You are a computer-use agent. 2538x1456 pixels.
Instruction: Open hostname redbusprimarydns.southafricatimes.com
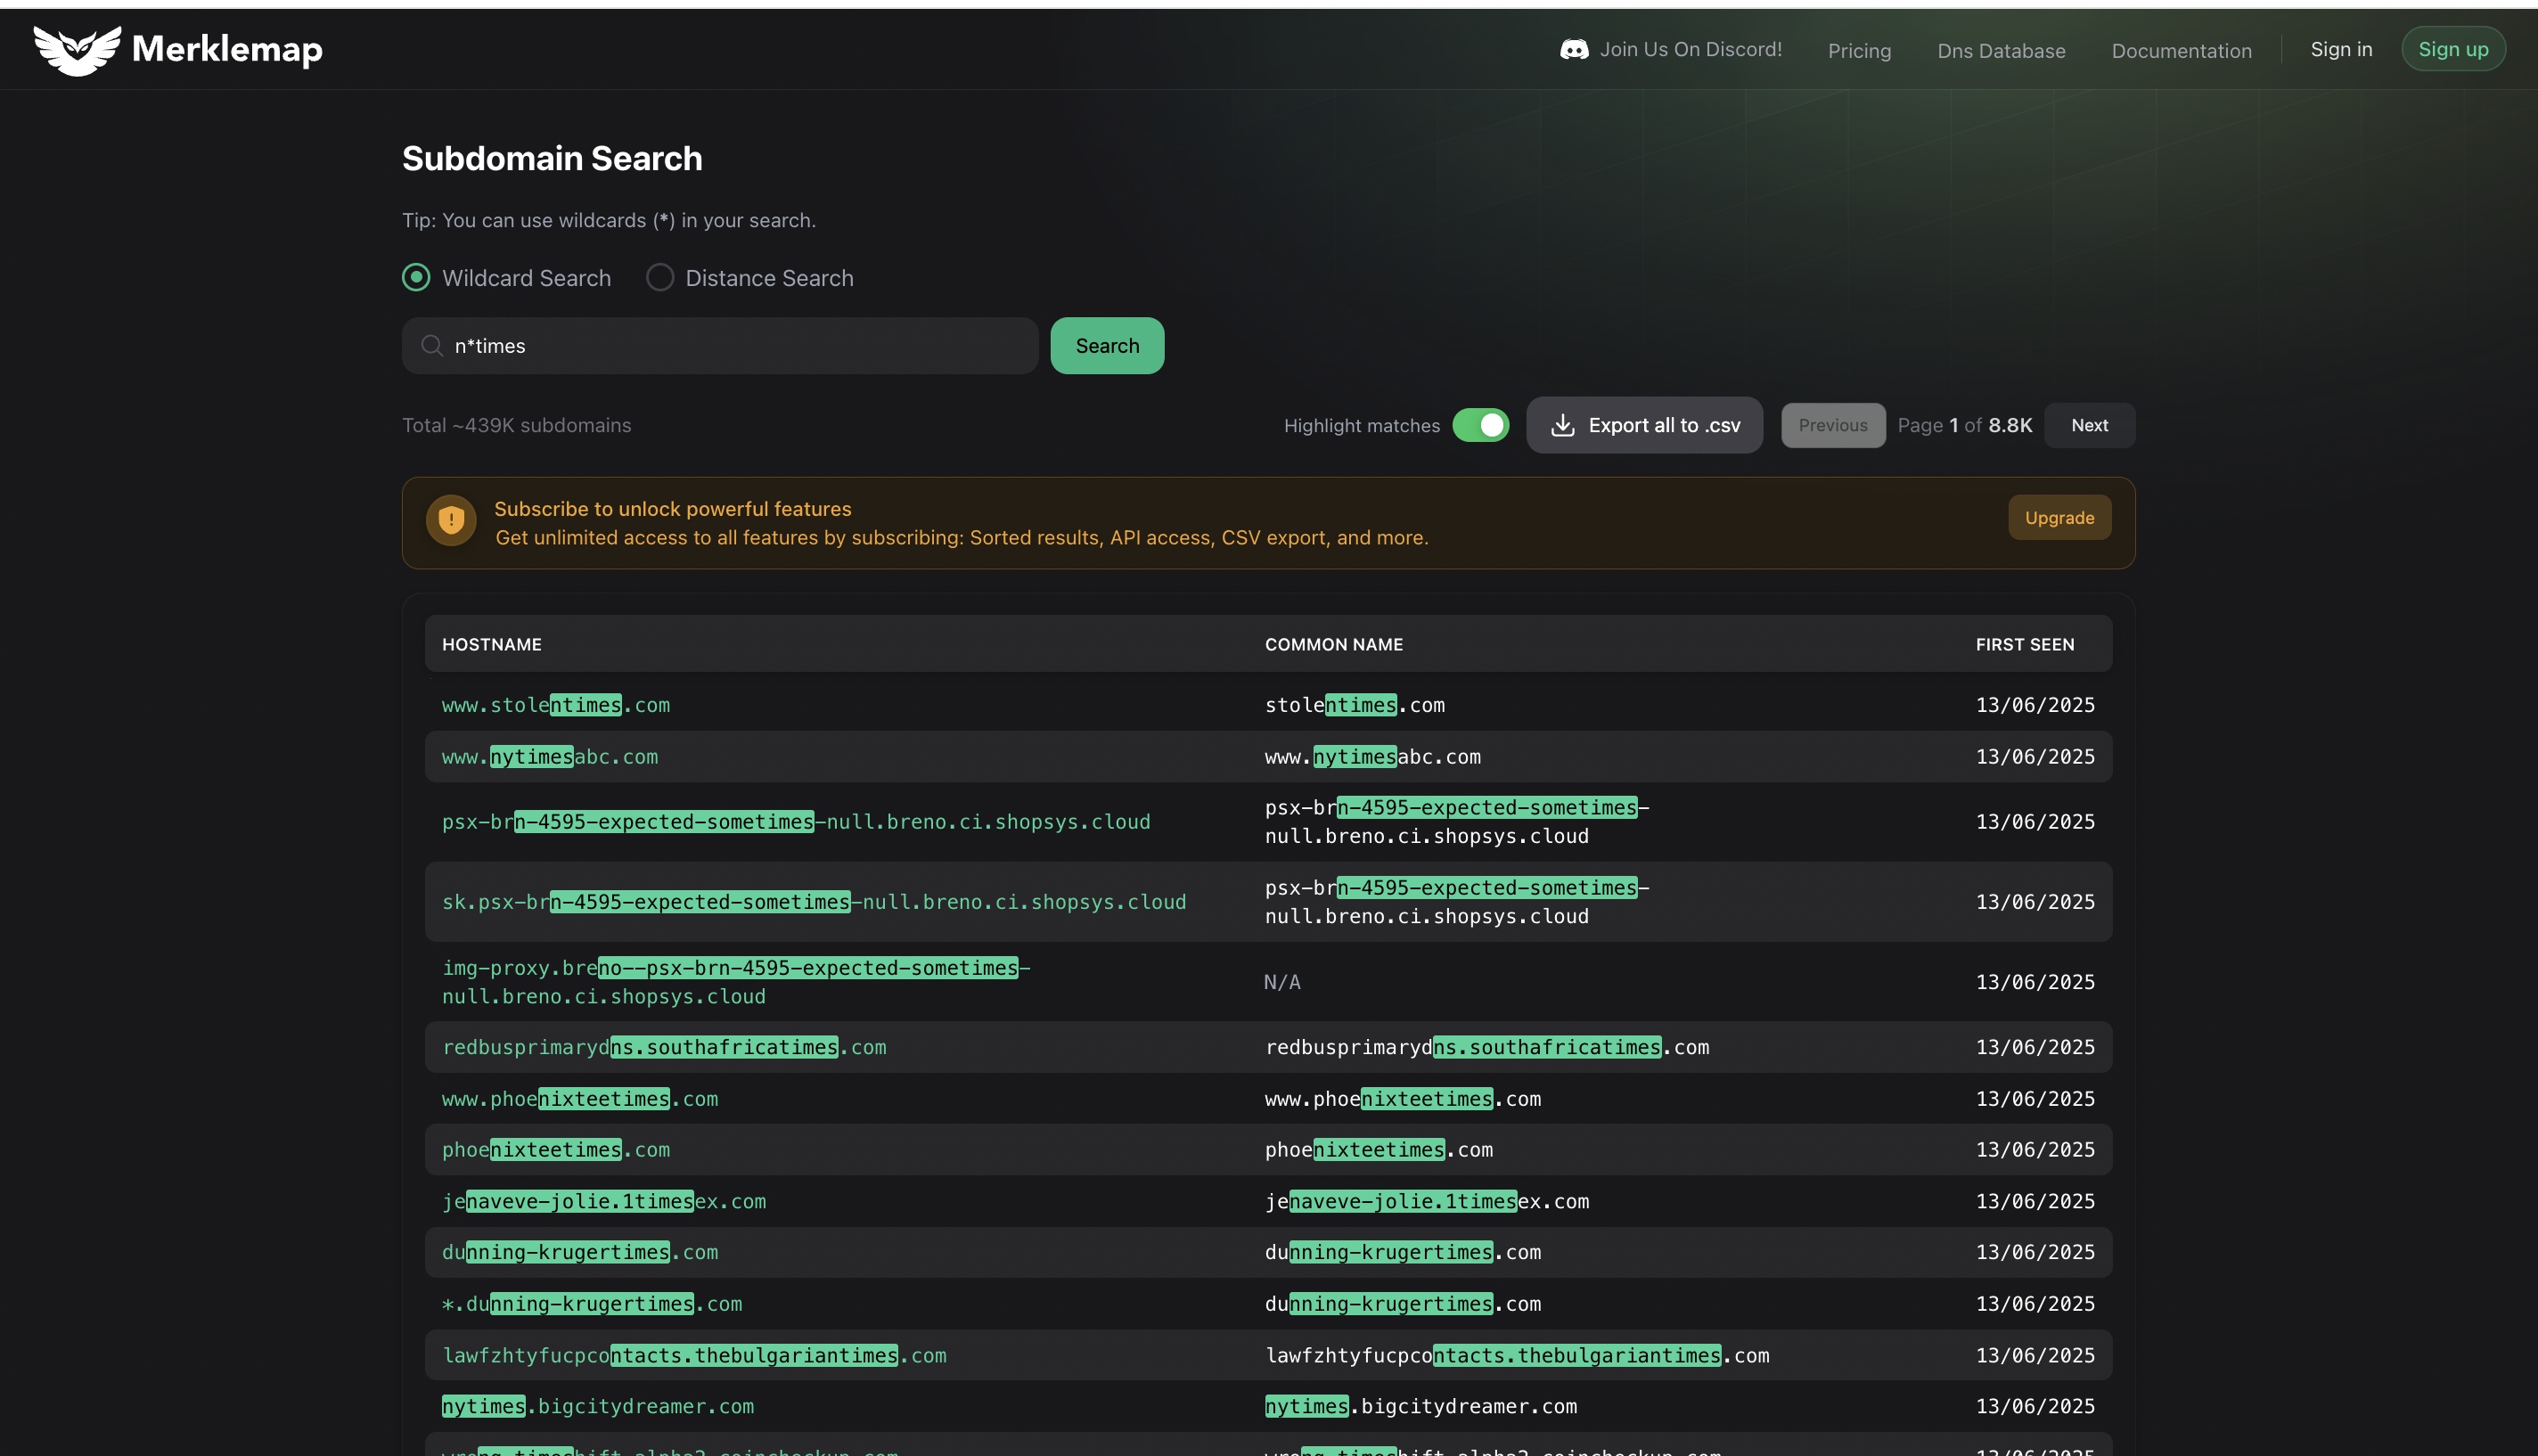[663, 1046]
